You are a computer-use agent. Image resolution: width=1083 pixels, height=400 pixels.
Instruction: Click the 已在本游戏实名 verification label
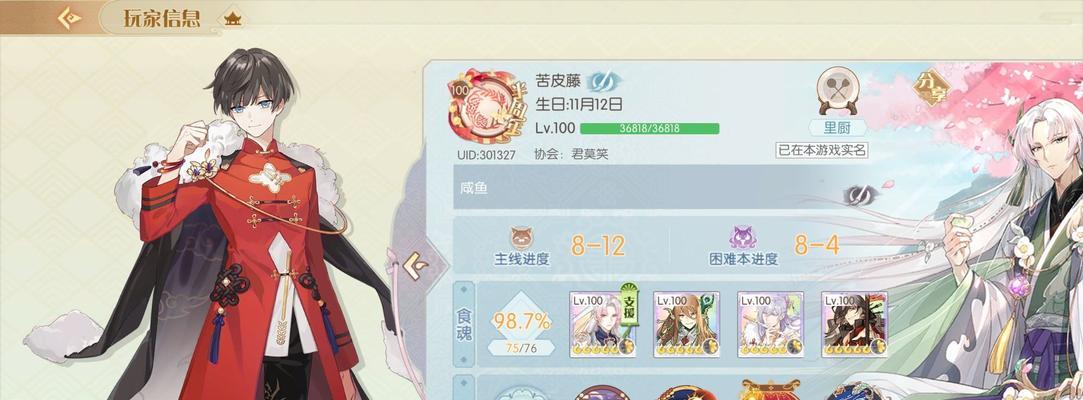pos(821,150)
